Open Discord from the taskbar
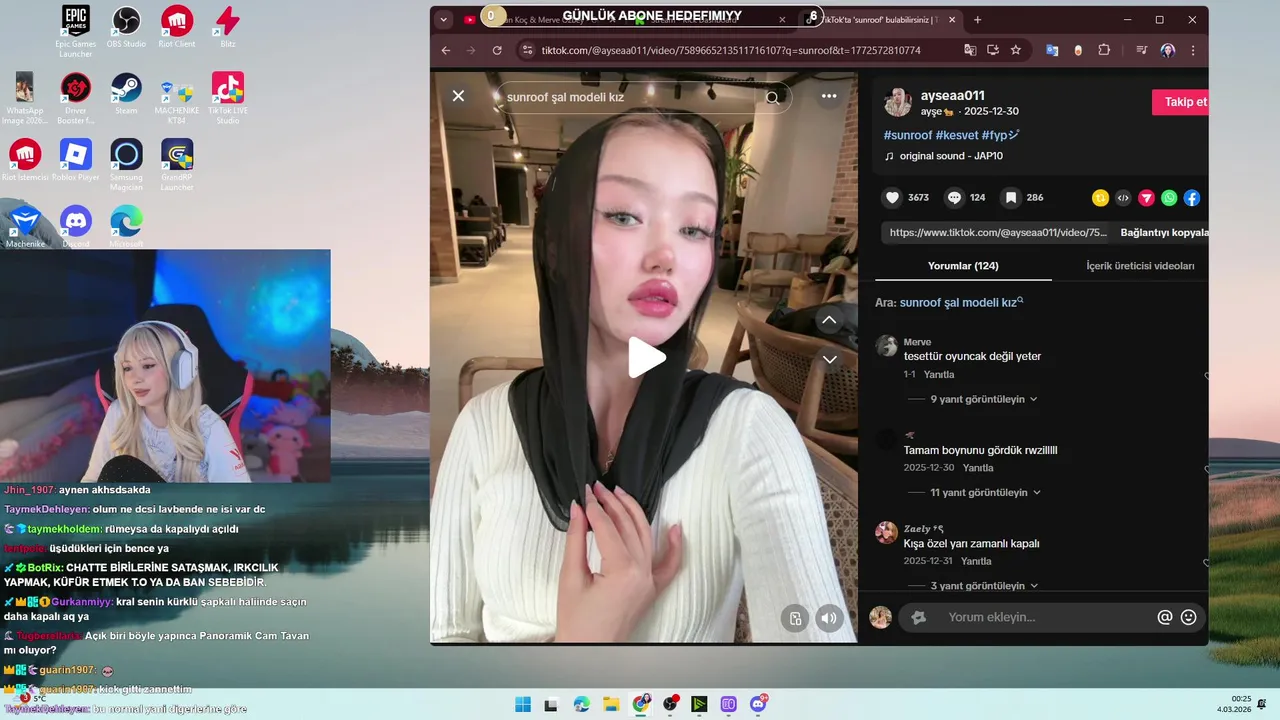This screenshot has height=720, width=1280. pyautogui.click(x=758, y=704)
